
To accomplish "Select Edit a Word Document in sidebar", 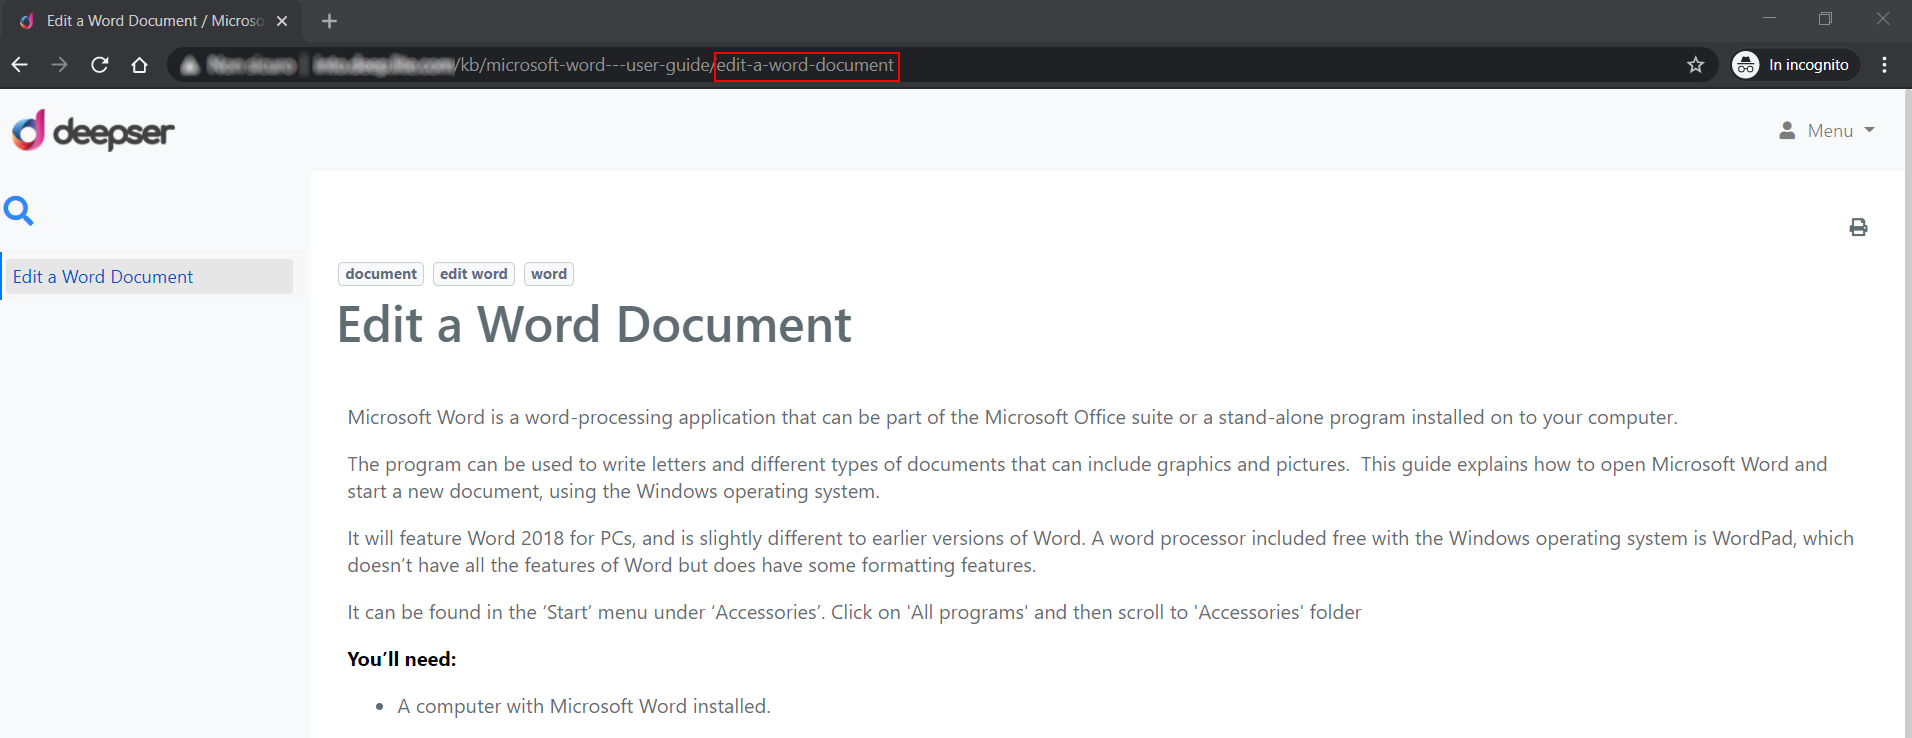I will click(x=147, y=277).
